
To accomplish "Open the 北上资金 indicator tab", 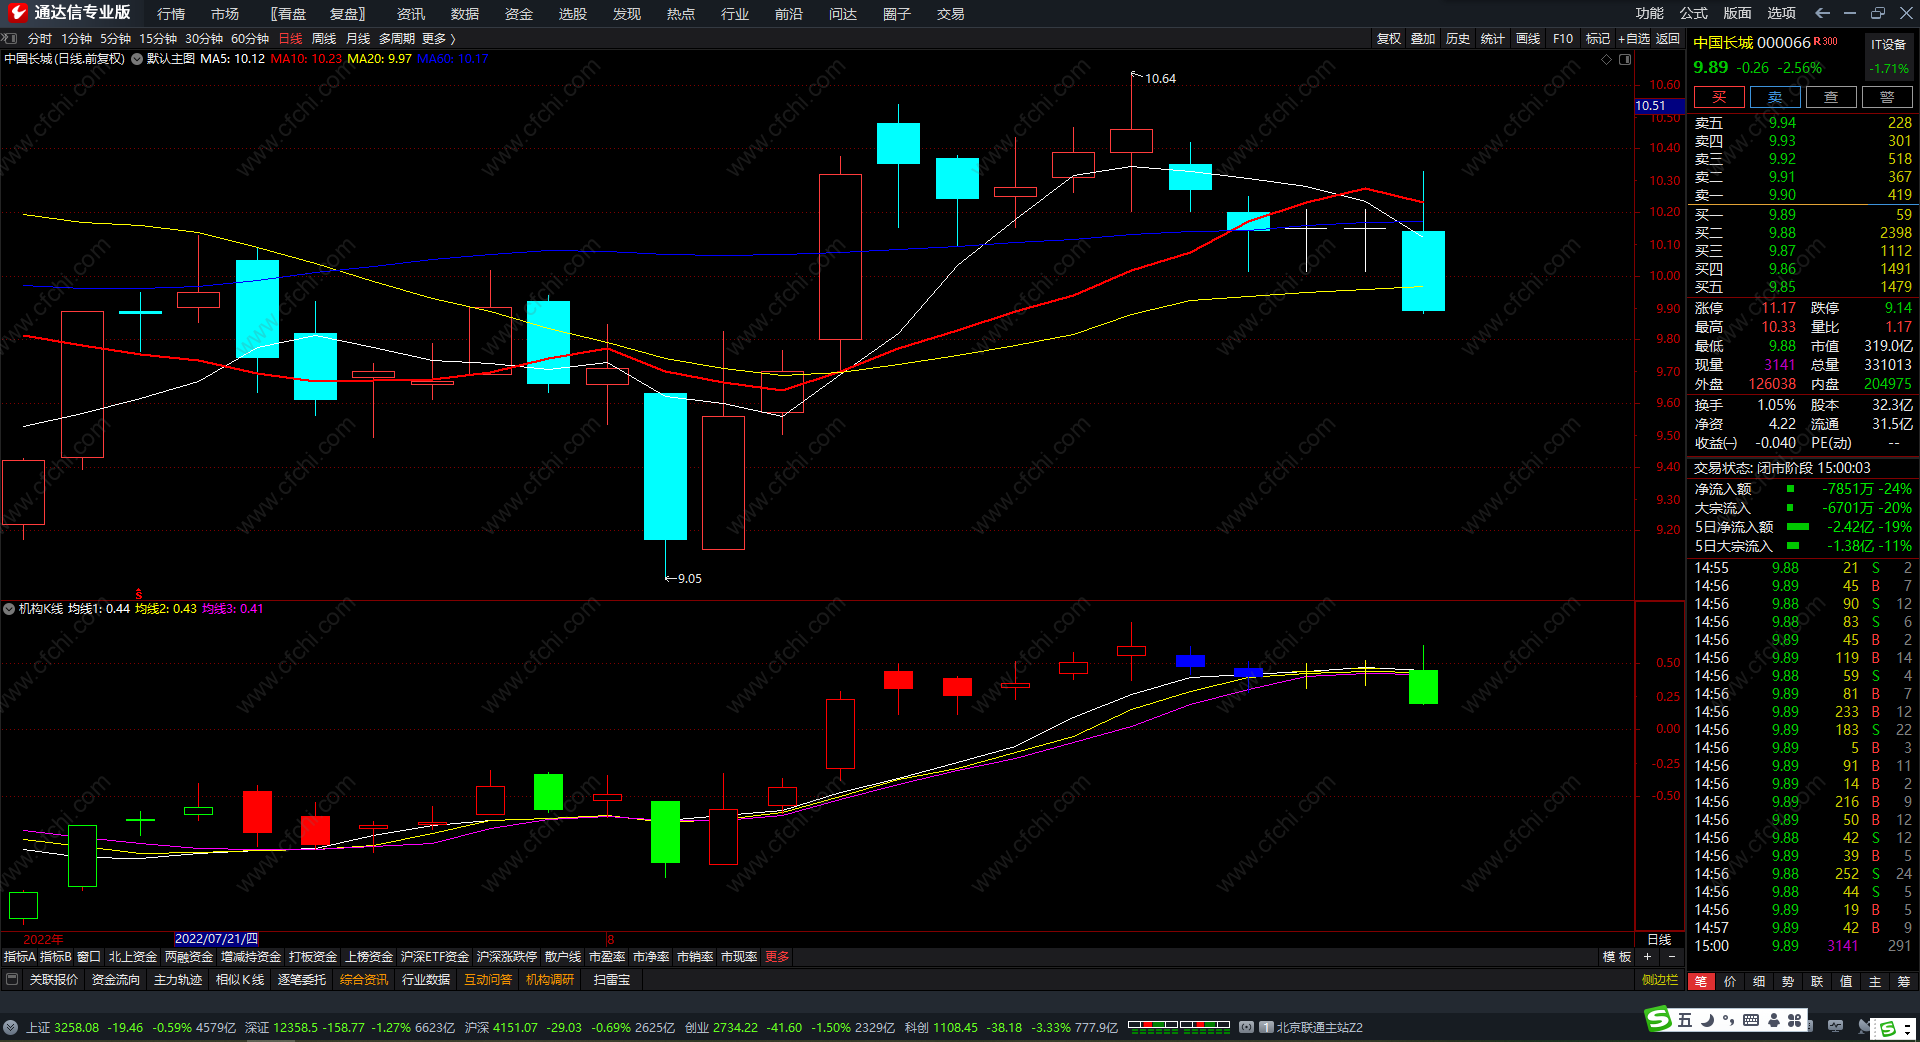I will 133,957.
